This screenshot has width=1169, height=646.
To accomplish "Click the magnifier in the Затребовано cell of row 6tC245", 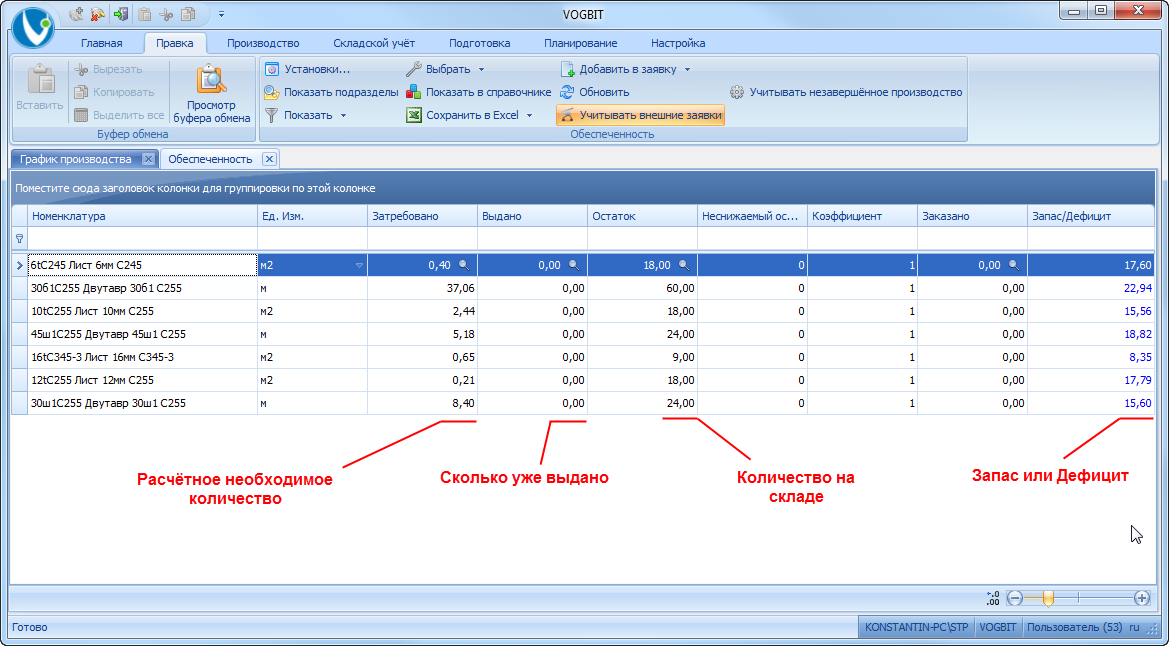I will (464, 265).
